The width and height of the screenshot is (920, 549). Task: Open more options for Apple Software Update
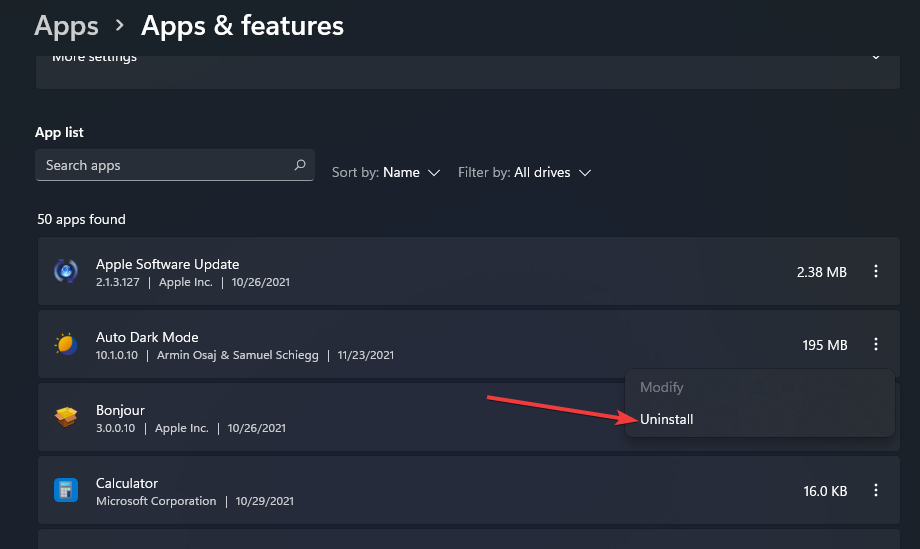tap(875, 271)
